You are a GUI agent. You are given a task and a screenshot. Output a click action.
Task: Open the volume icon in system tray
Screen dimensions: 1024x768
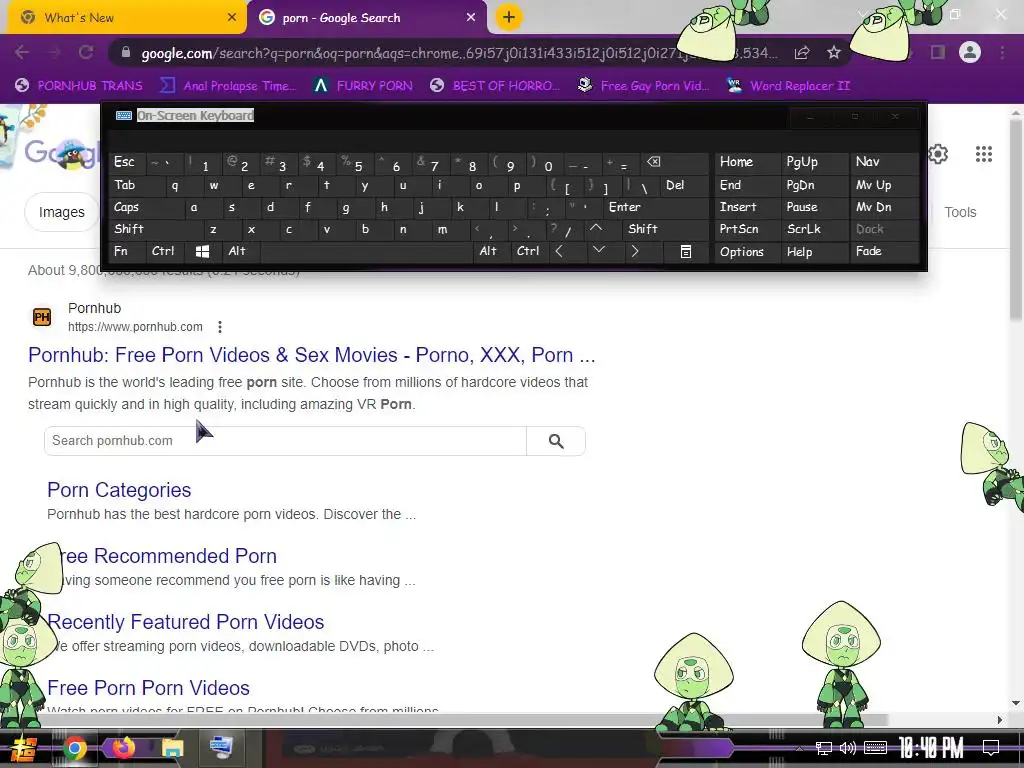[x=848, y=748]
